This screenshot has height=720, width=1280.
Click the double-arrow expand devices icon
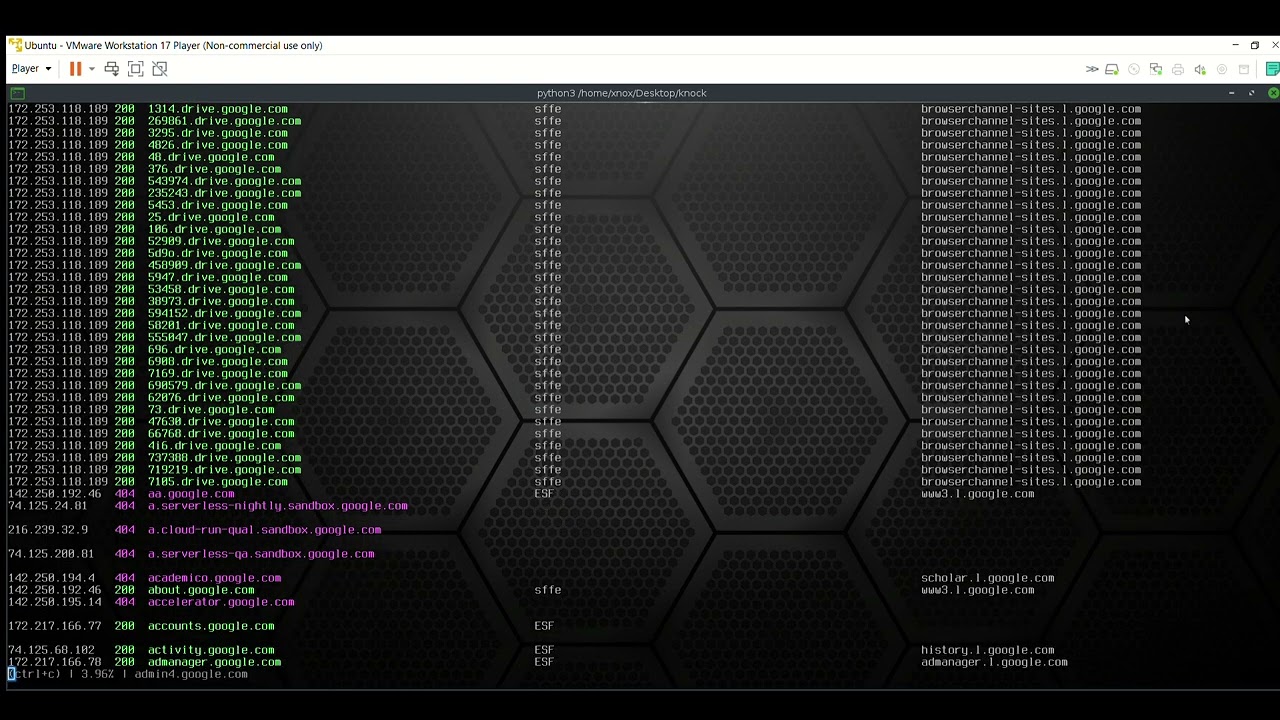[1092, 69]
